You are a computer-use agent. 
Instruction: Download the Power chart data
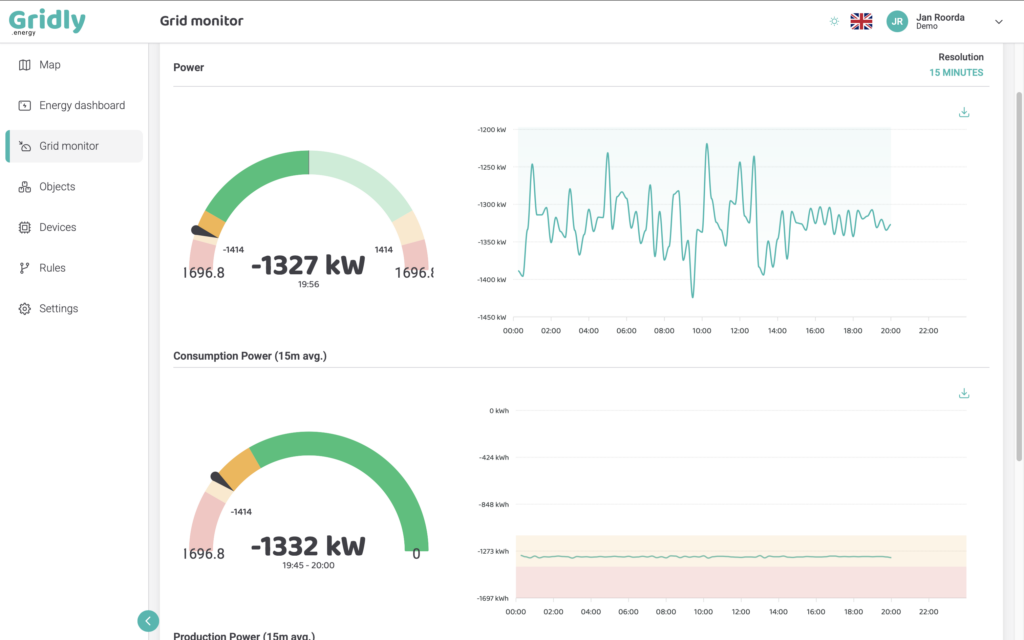point(963,112)
